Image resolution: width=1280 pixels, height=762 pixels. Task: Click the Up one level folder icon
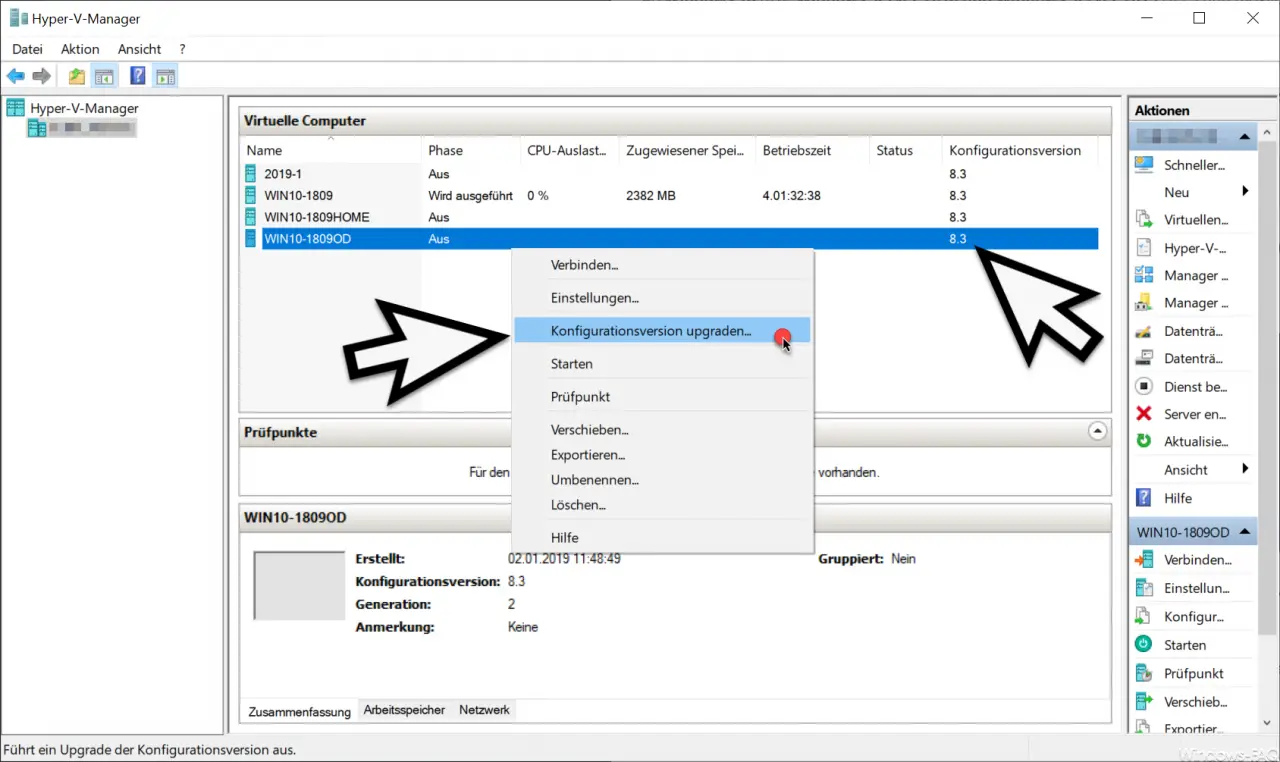tap(77, 76)
